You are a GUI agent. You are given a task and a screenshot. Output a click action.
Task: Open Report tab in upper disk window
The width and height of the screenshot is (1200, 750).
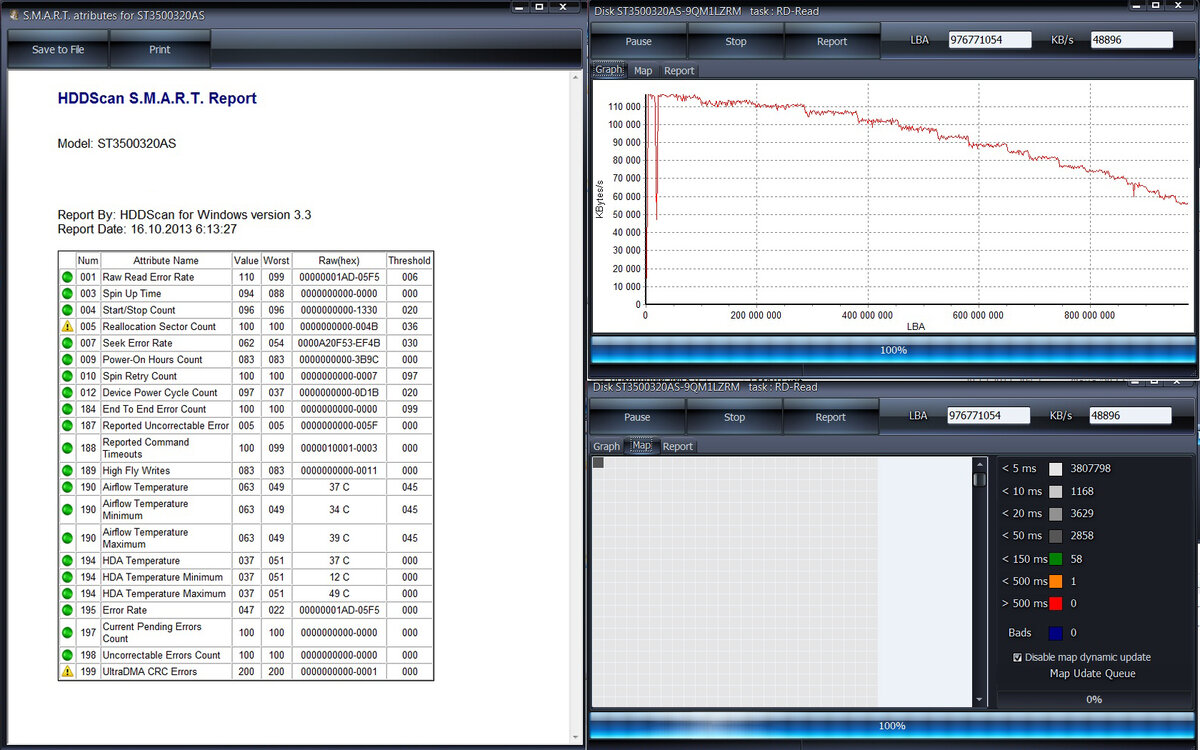(x=679, y=70)
